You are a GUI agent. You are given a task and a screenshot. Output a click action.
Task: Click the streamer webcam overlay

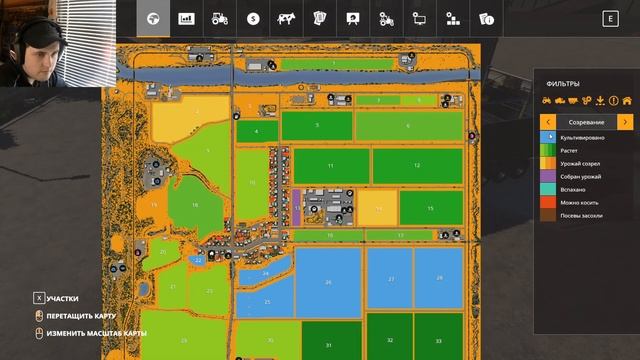(58, 43)
